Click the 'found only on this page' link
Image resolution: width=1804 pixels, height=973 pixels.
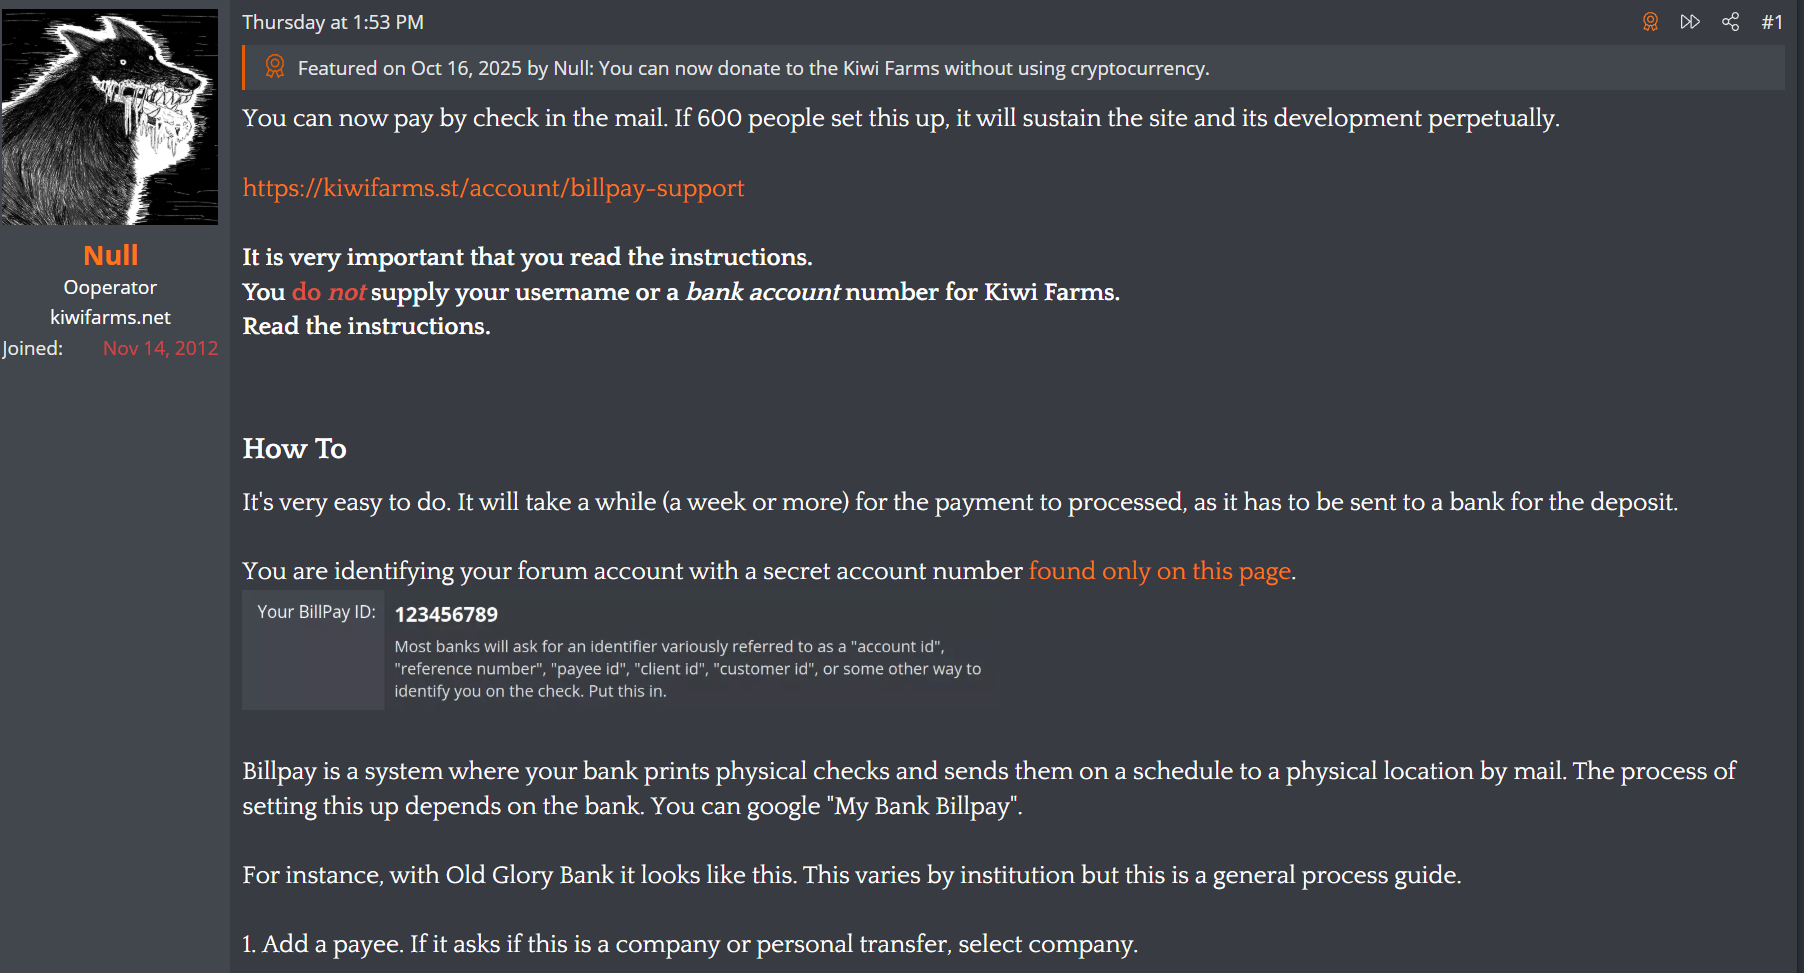[x=1160, y=571]
